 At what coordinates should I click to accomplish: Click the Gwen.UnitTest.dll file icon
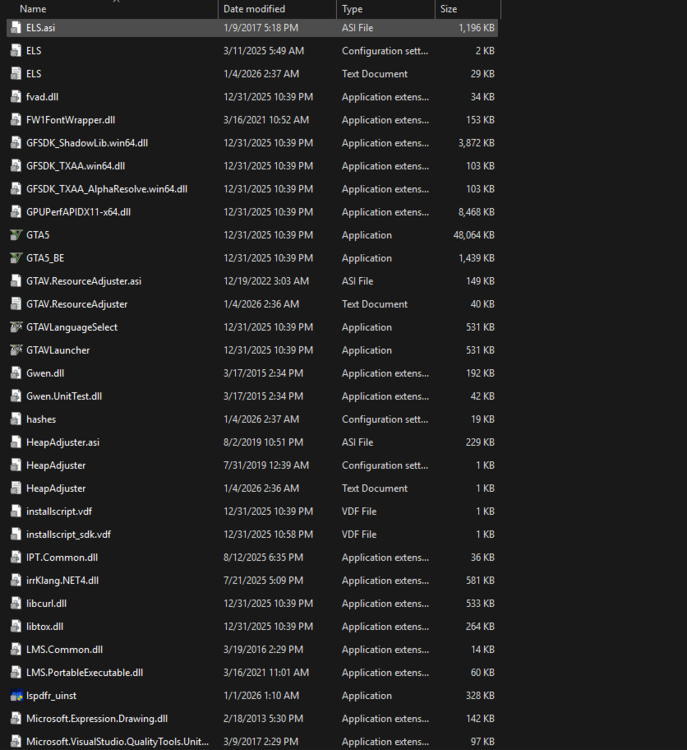pos(16,396)
